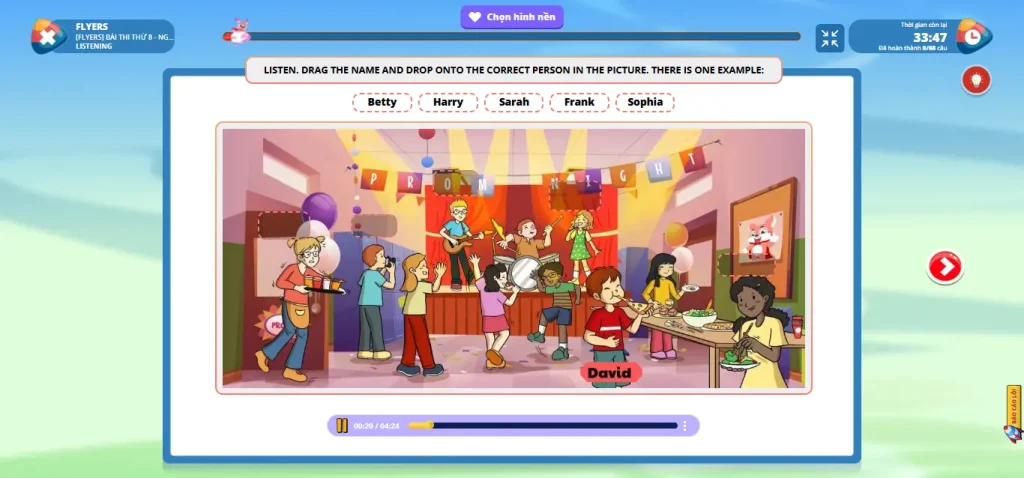Open the lightbulb hint button
This screenshot has width=1024, height=478.
click(976, 80)
